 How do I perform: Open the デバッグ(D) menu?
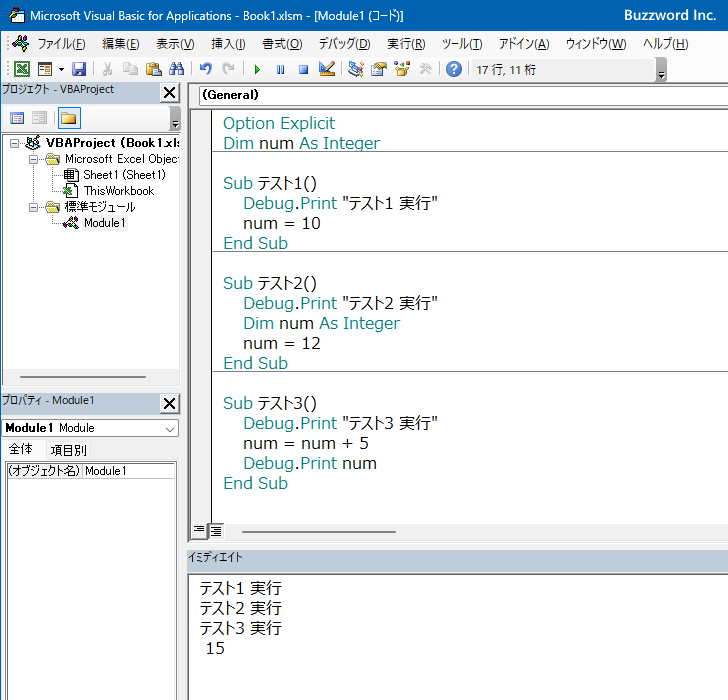pos(344,44)
